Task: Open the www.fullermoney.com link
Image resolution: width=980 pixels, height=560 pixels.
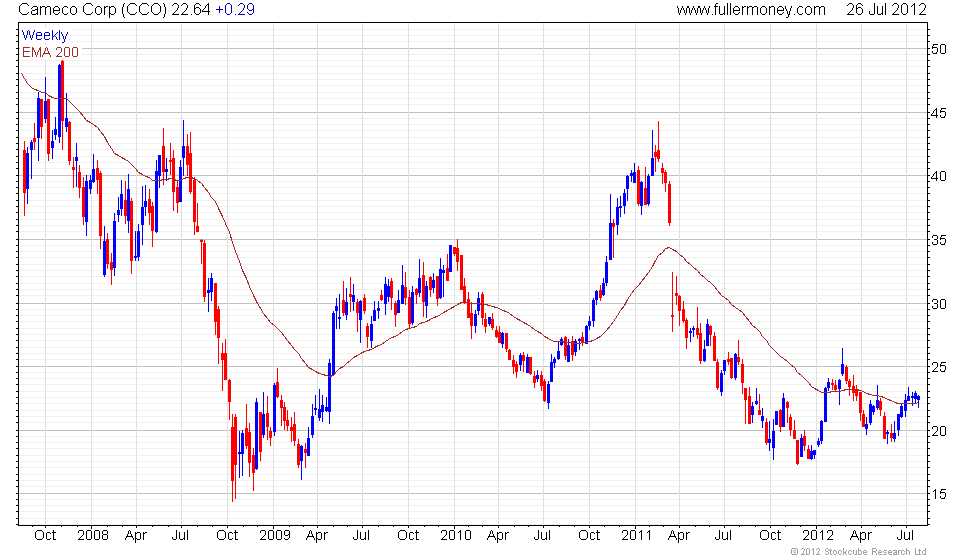Action: point(751,10)
